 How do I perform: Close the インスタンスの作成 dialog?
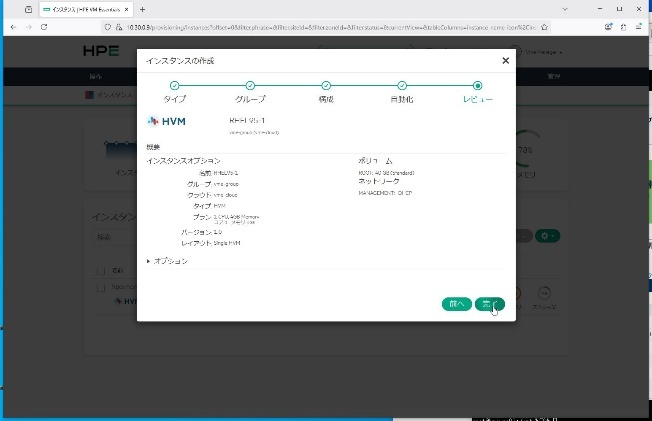[x=505, y=61]
